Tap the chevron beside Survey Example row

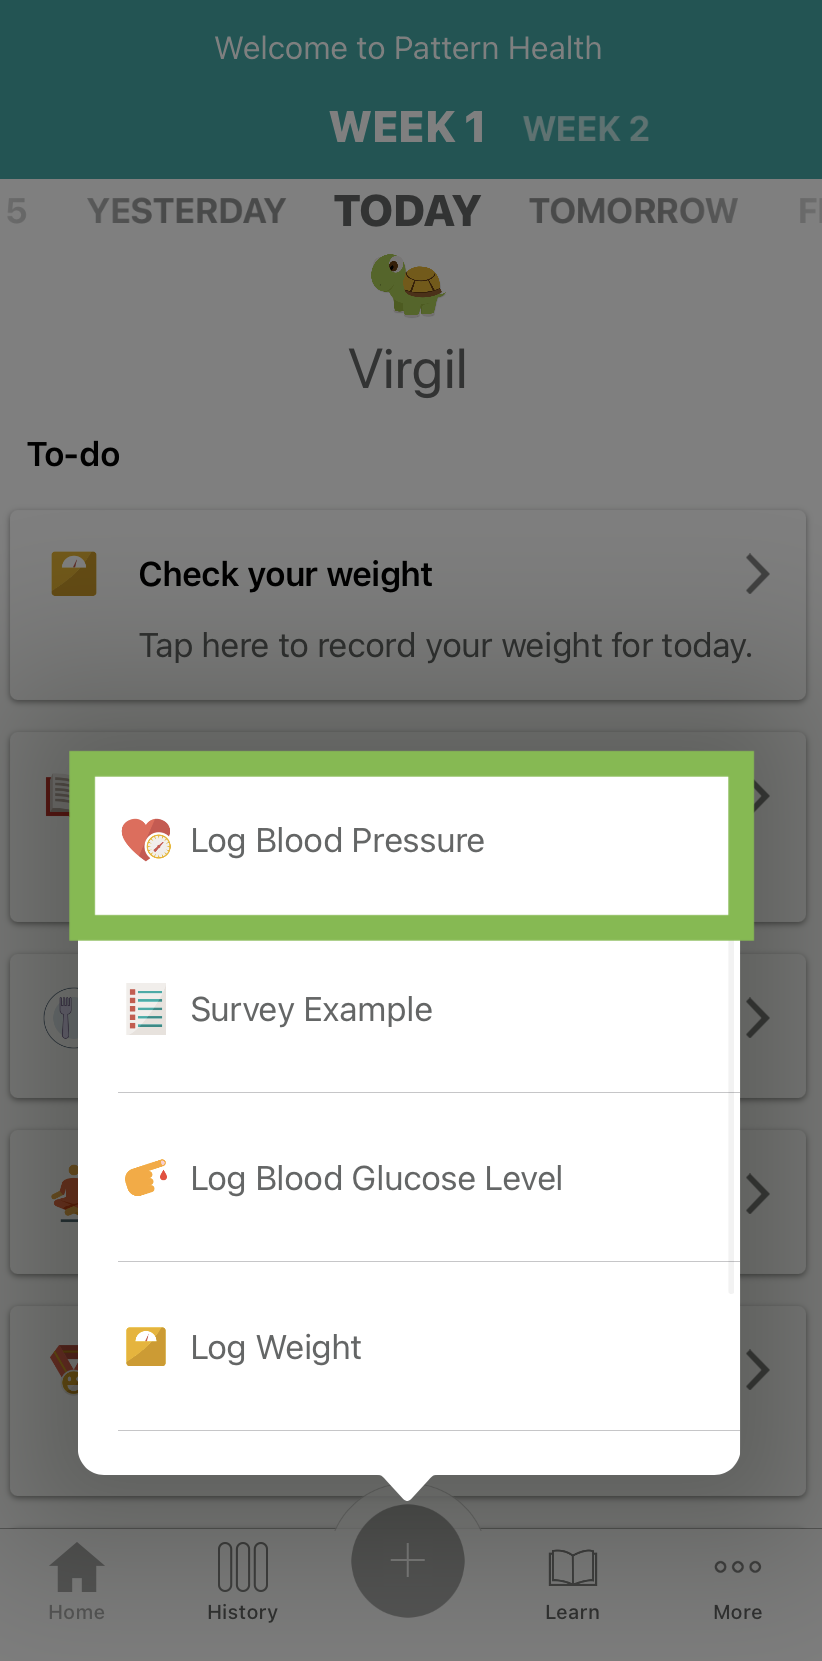(x=758, y=1018)
